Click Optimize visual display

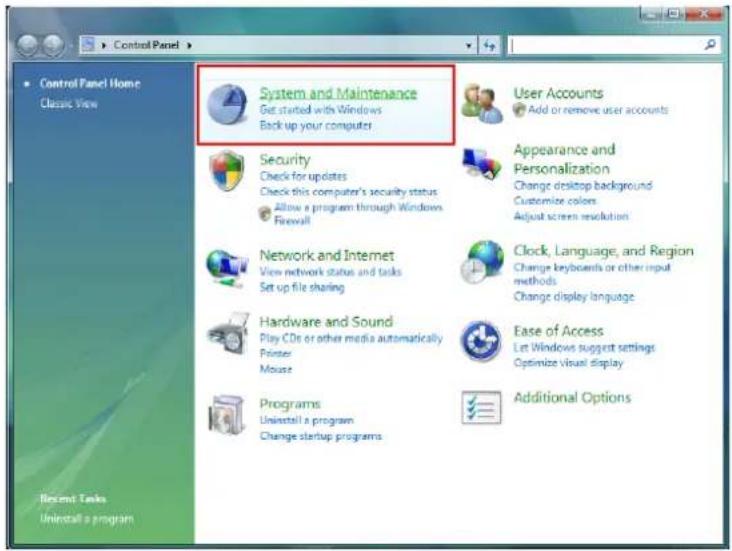(x=568, y=363)
